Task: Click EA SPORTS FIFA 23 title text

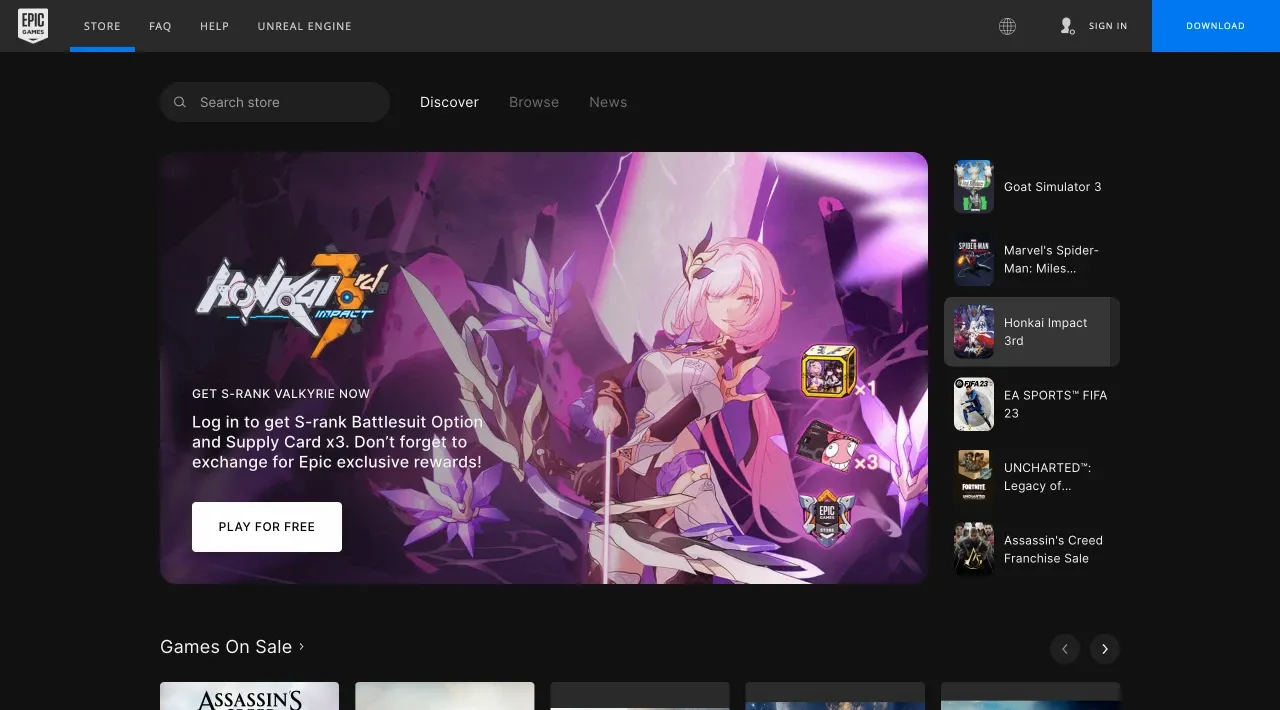Action: 1056,404
